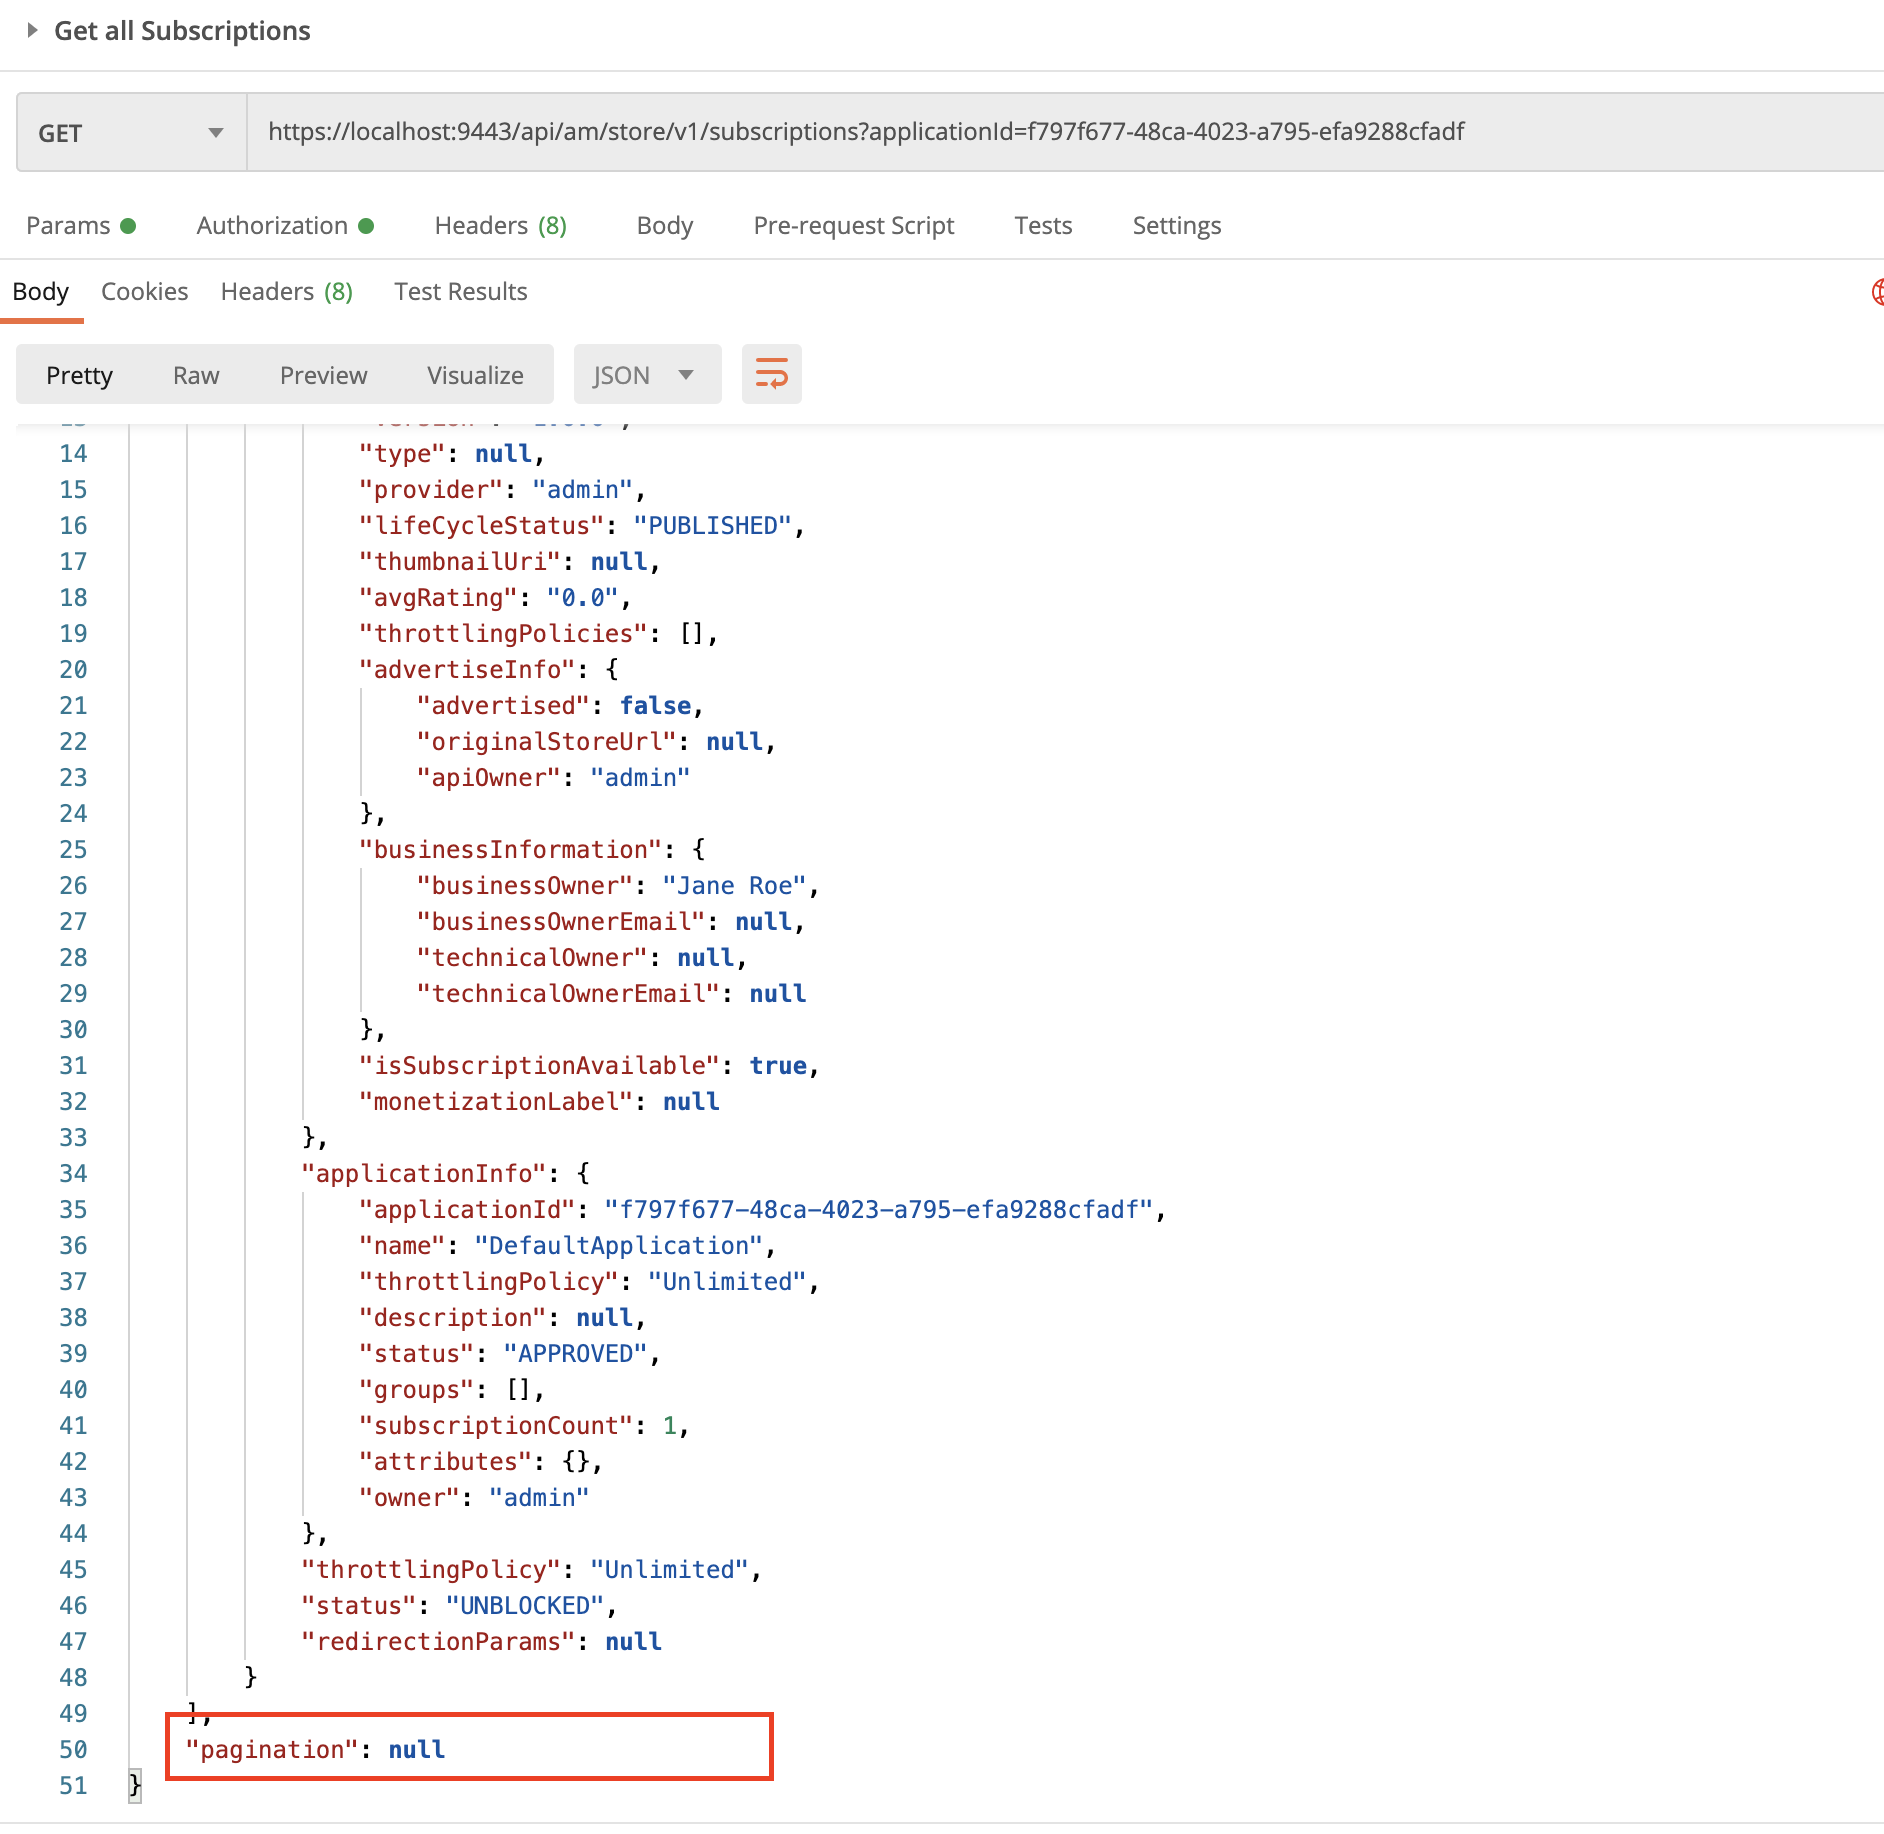Click the red globe icon at top right

coord(1876,291)
